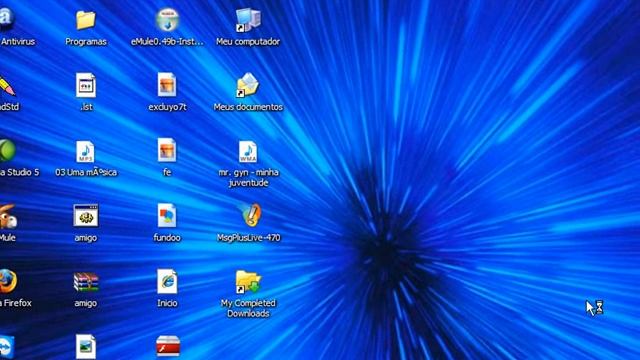Click the ".lst" label
Screen dimensions: 640x360
coord(86,107)
